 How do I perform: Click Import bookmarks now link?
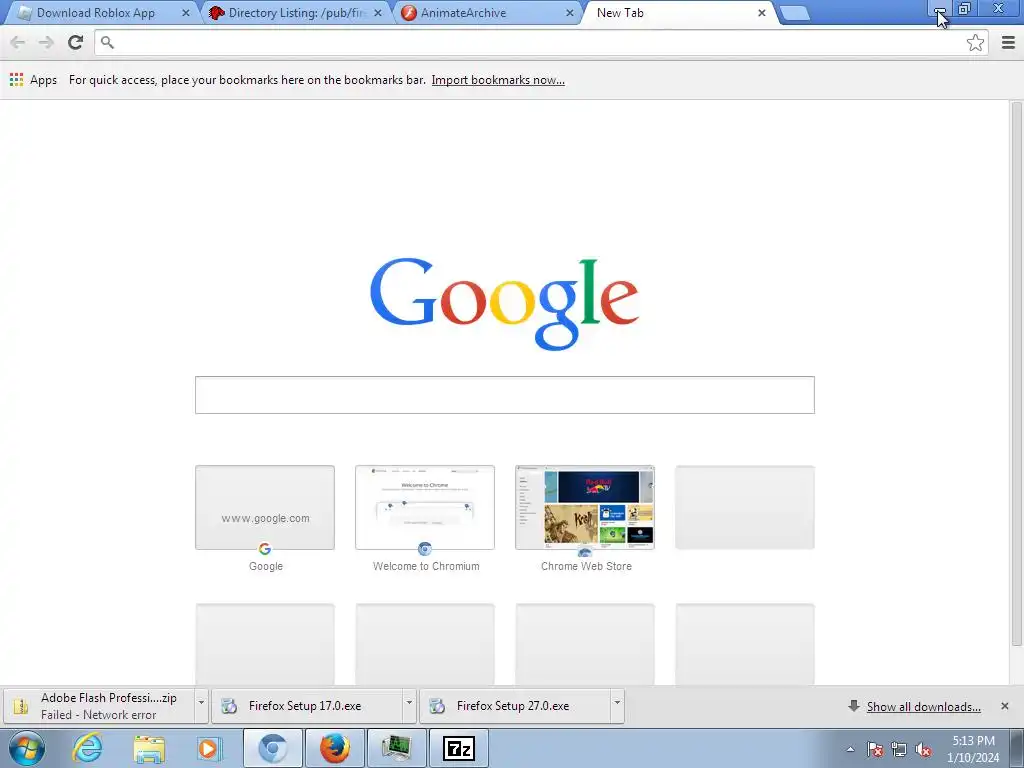(498, 80)
